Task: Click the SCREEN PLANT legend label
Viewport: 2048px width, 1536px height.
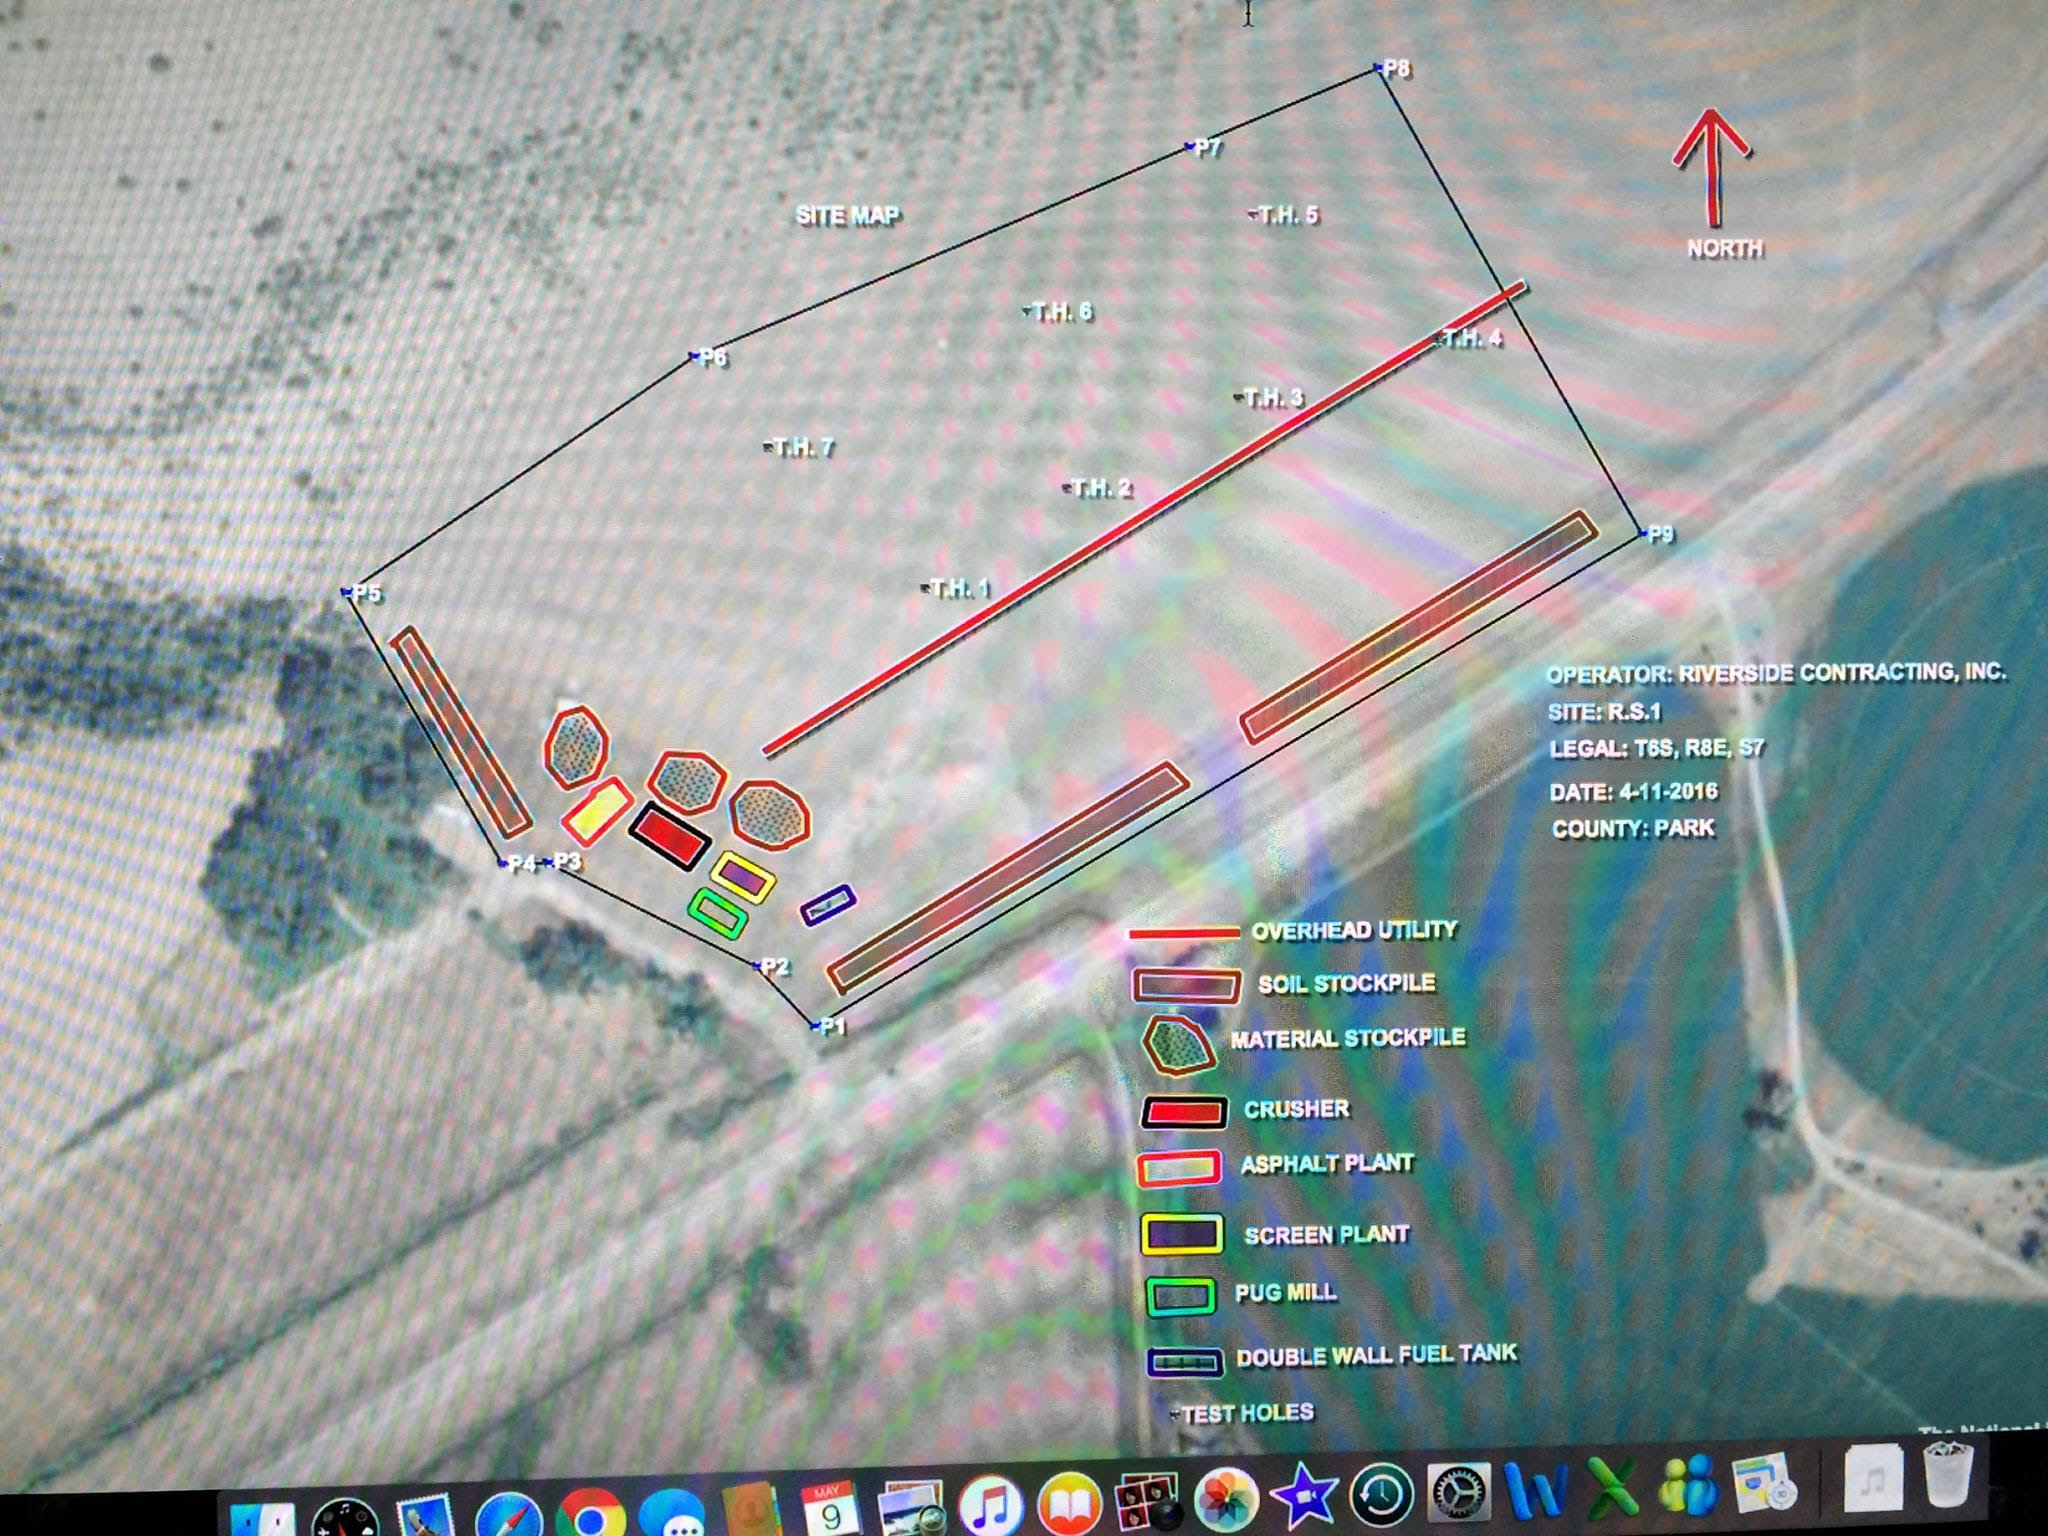Action: [x=1326, y=1235]
